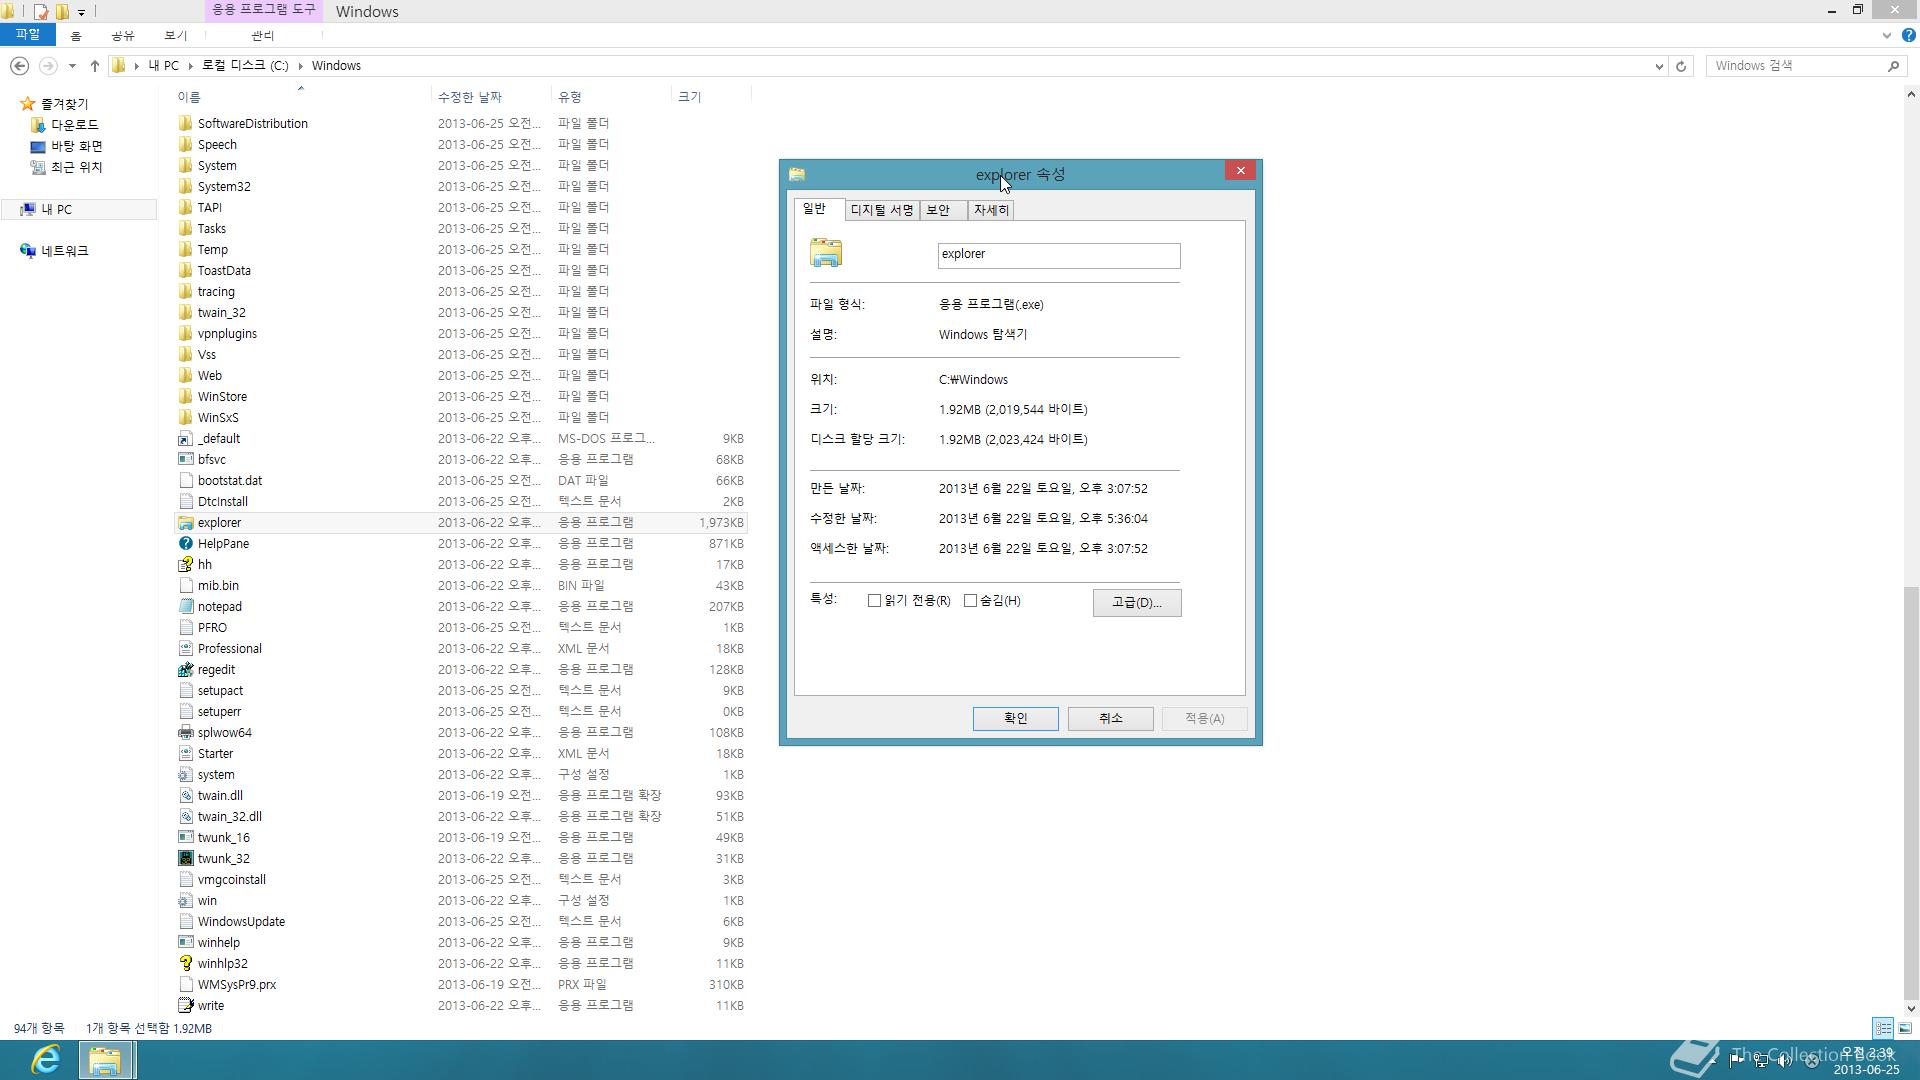Image resolution: width=1920 pixels, height=1080 pixels.
Task: Select the WindowsUpdate text file row
Action: click(461, 922)
